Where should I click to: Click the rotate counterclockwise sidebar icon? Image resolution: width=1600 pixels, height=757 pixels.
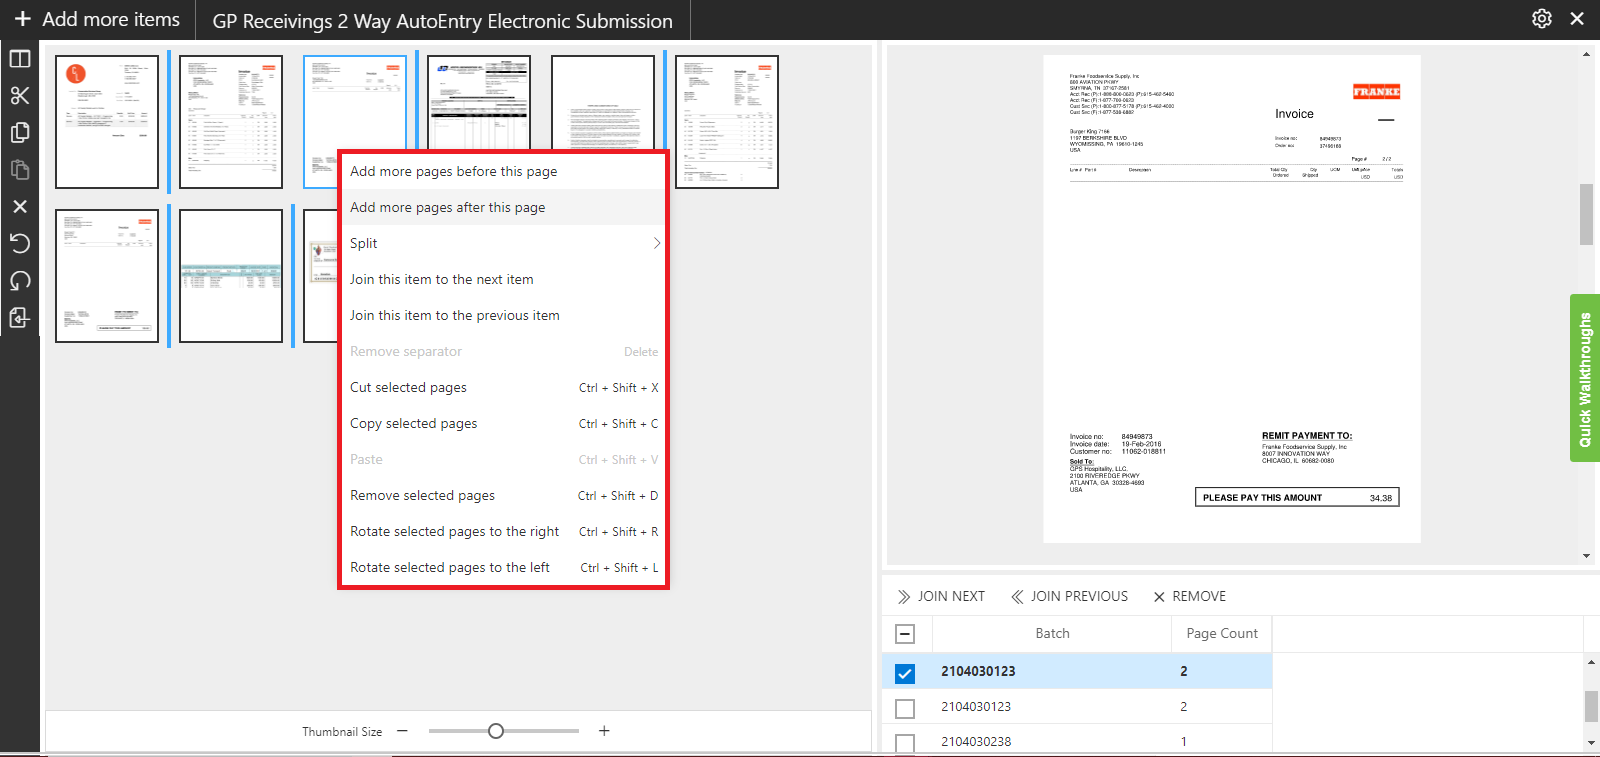coord(20,243)
